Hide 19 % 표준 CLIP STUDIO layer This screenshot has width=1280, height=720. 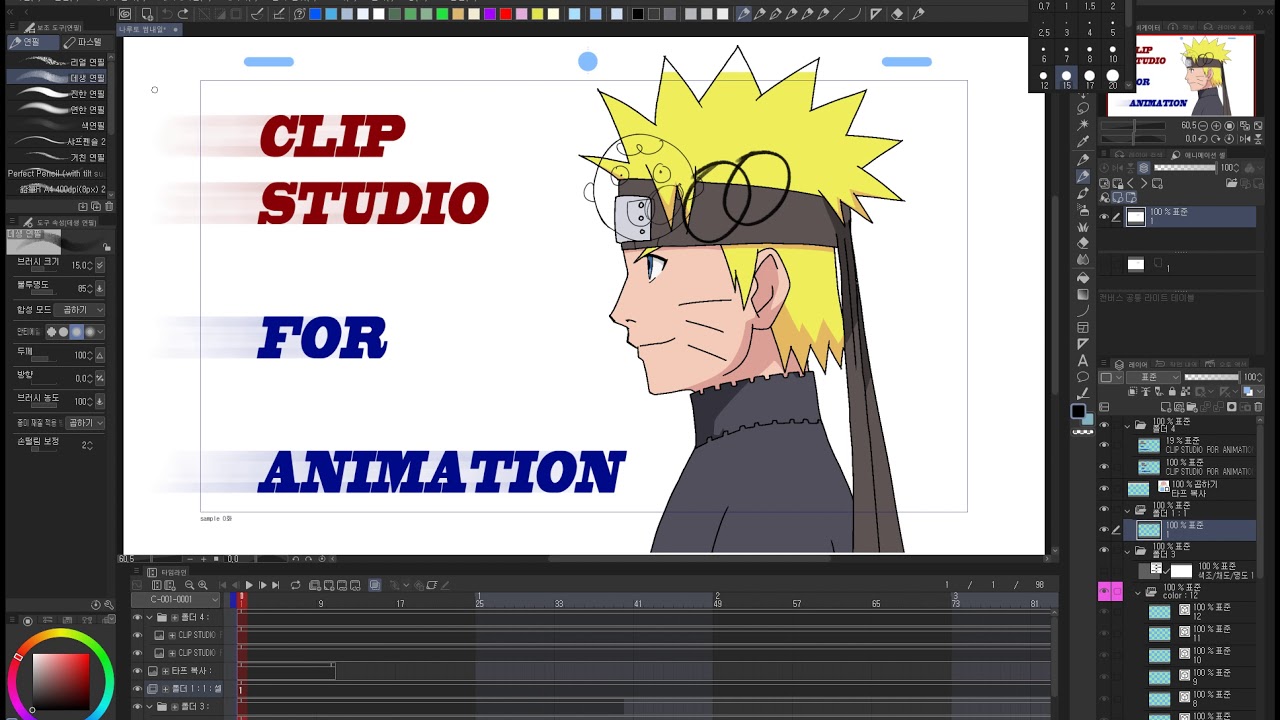(x=1104, y=446)
